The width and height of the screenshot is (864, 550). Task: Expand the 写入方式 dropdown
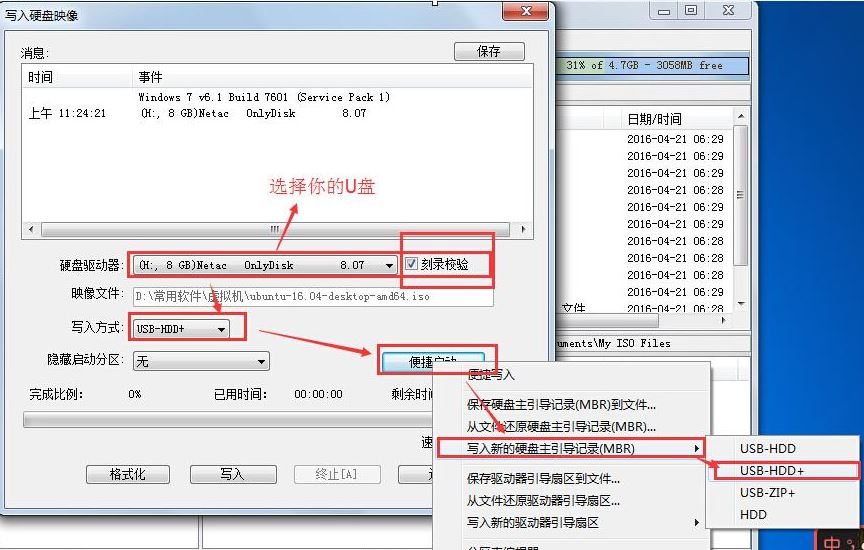click(221, 328)
